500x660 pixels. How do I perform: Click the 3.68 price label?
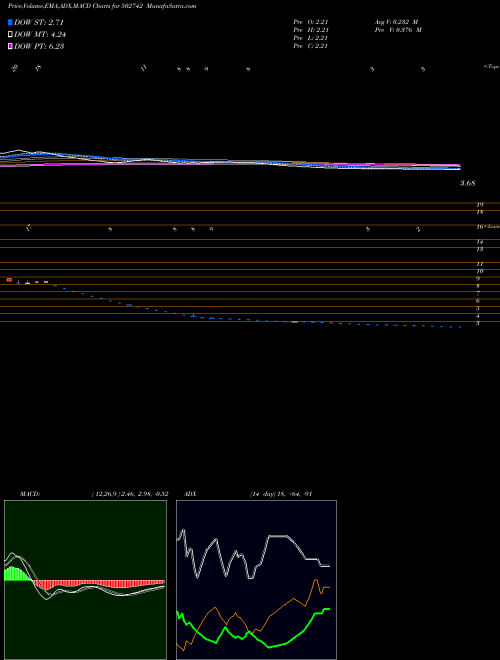(468, 183)
